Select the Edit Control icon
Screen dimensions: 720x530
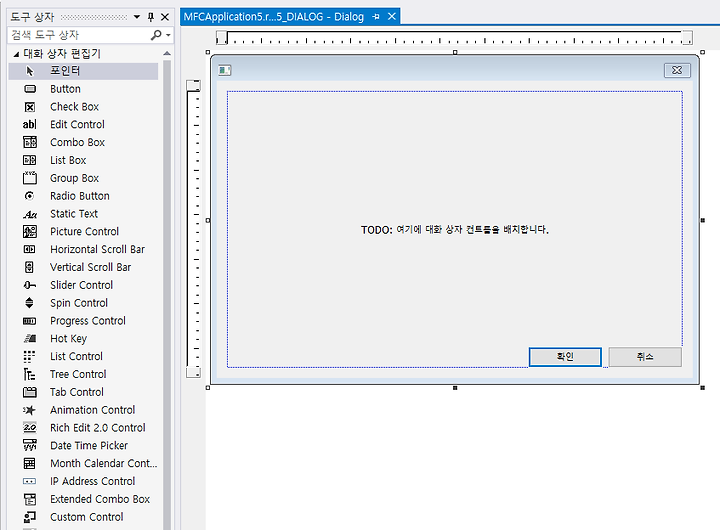(x=29, y=124)
